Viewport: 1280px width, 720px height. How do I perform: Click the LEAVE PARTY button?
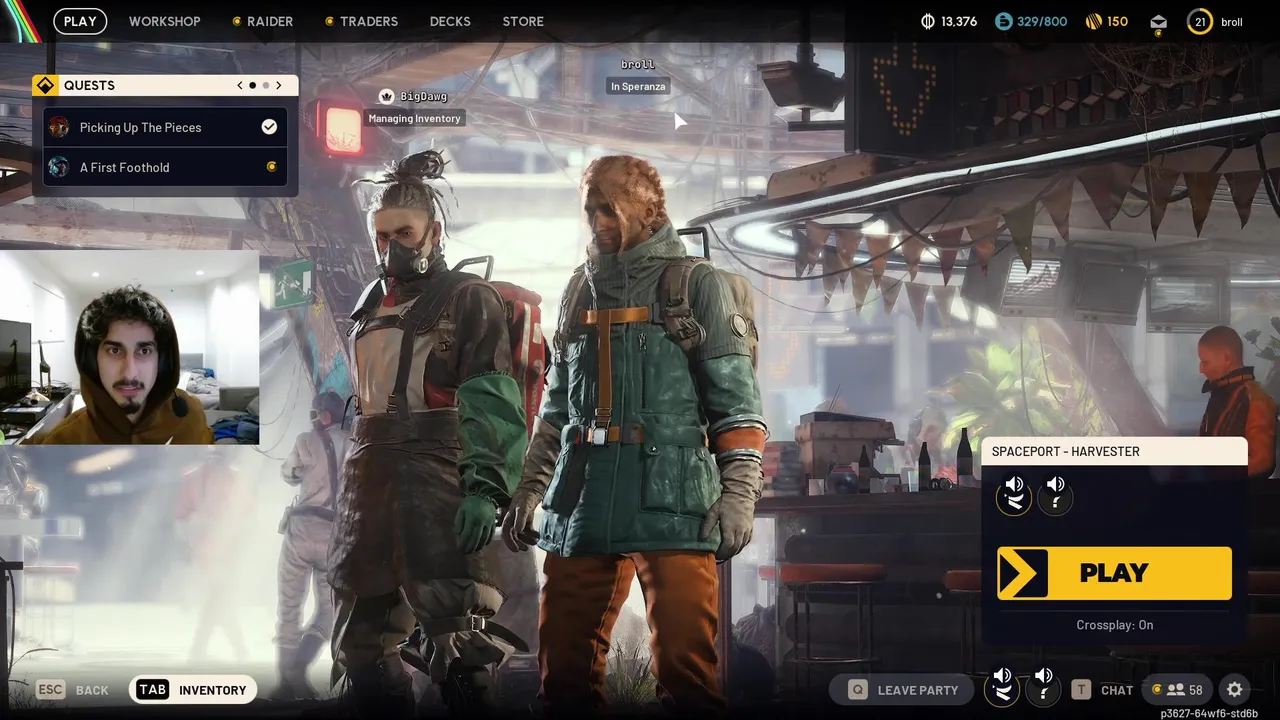pyautogui.click(x=903, y=690)
